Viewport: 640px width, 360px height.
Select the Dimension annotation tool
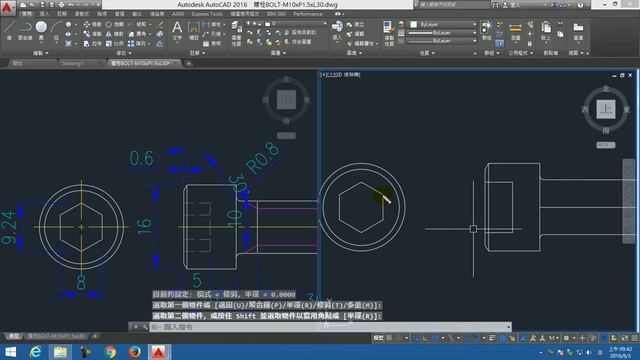(x=193, y=31)
